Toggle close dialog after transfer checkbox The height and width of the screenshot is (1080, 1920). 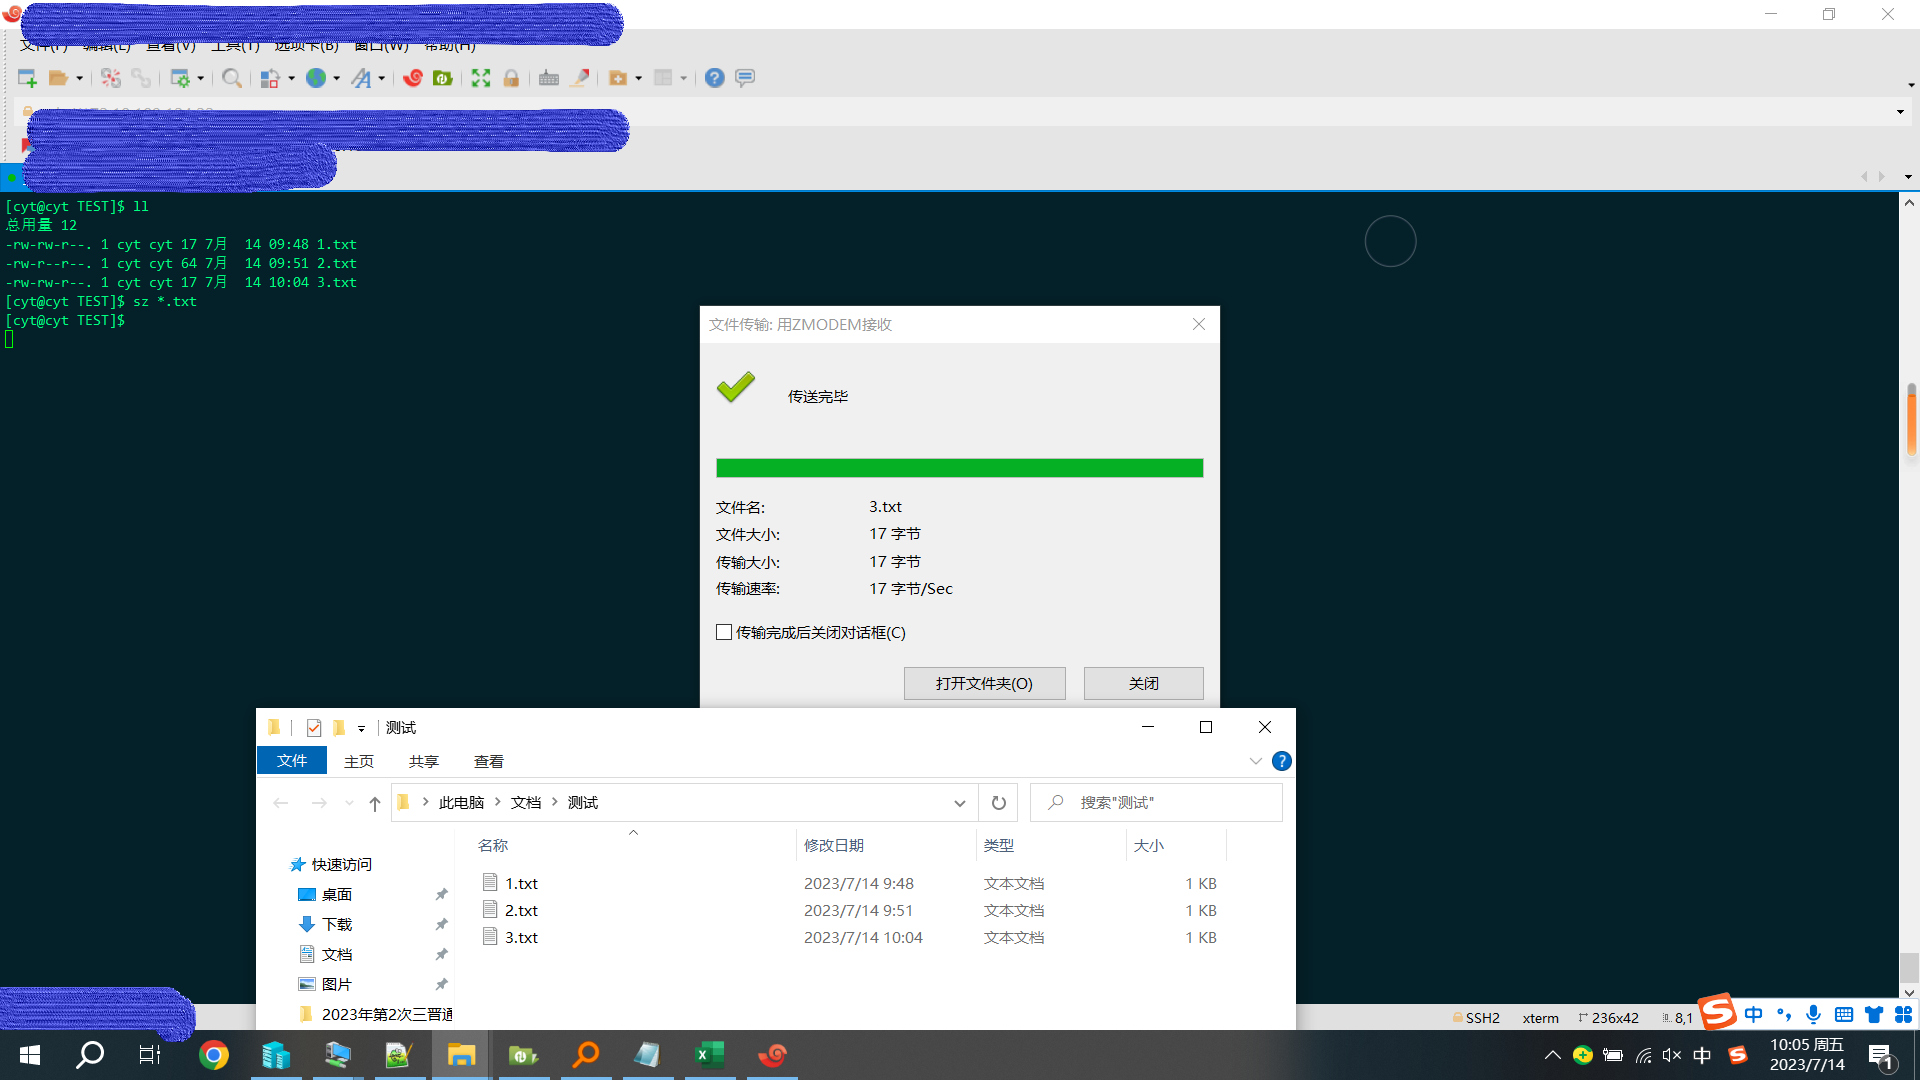[x=724, y=632]
